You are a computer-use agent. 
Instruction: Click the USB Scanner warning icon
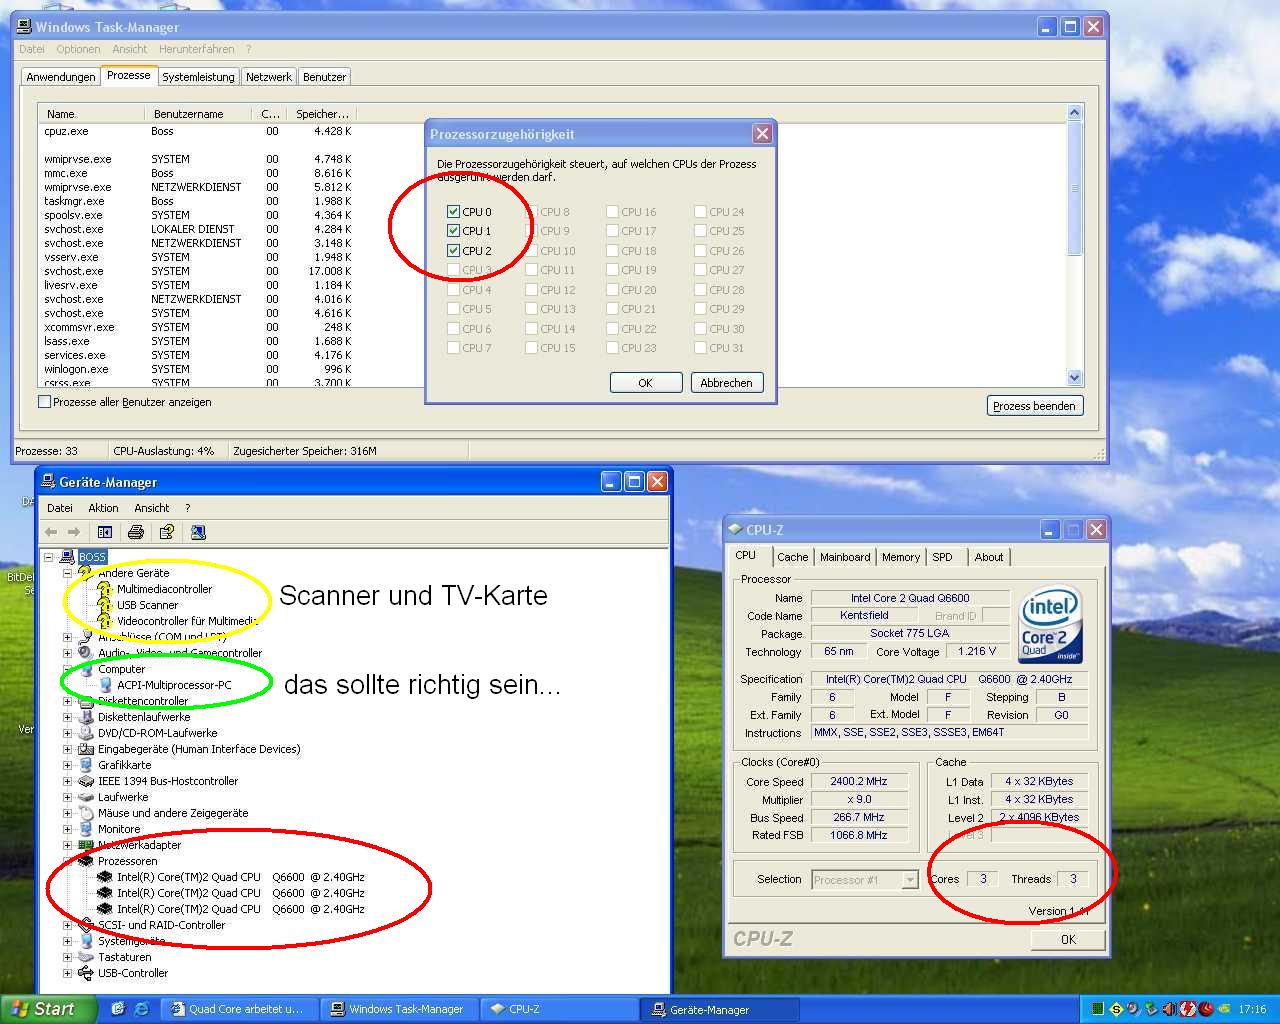pyautogui.click(x=105, y=605)
